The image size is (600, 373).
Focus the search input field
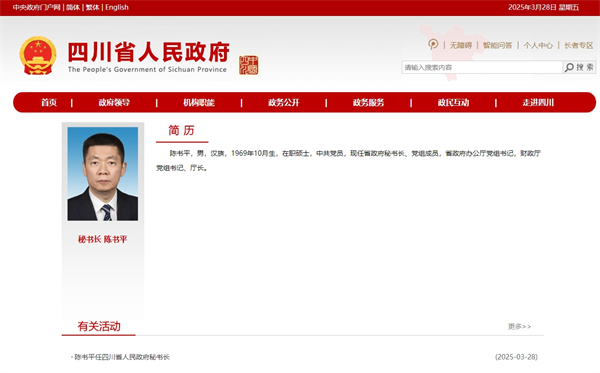(482, 67)
